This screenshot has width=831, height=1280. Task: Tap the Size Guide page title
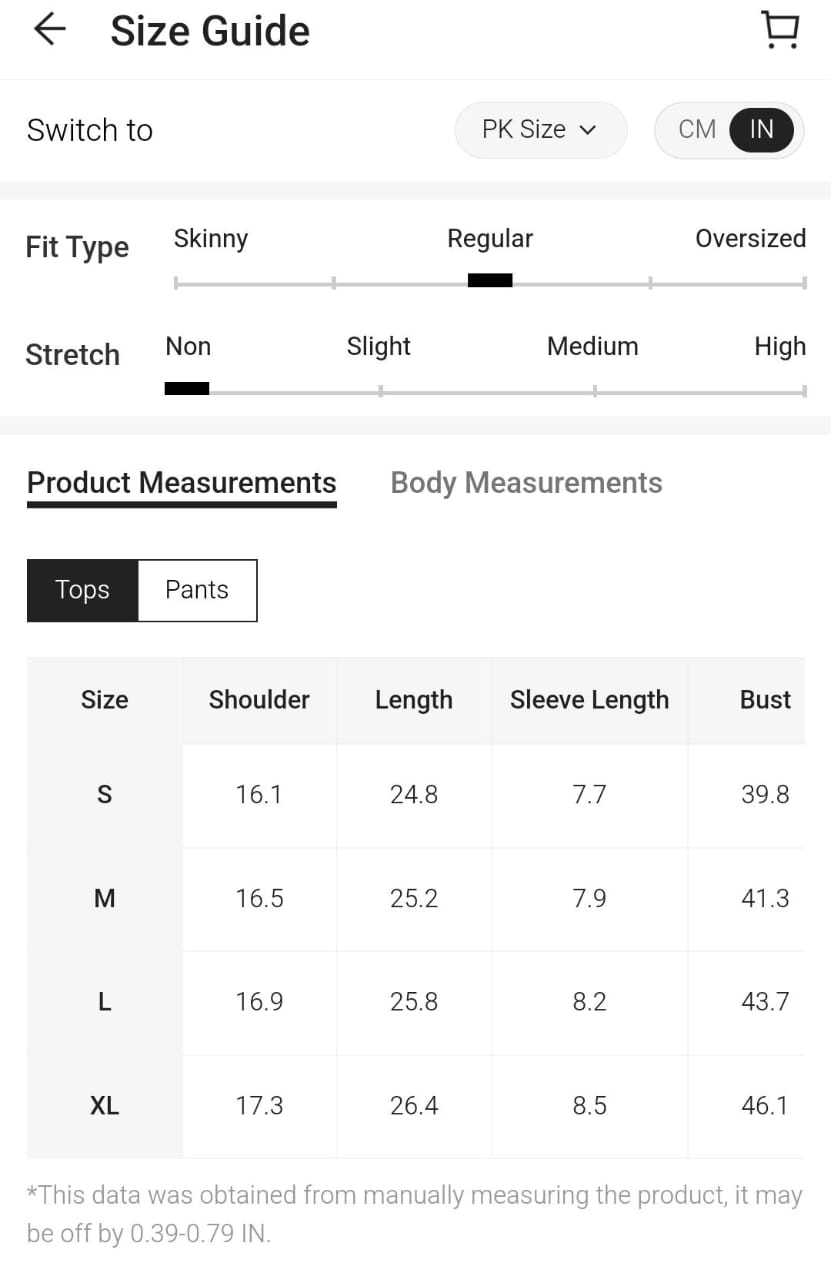point(210,31)
